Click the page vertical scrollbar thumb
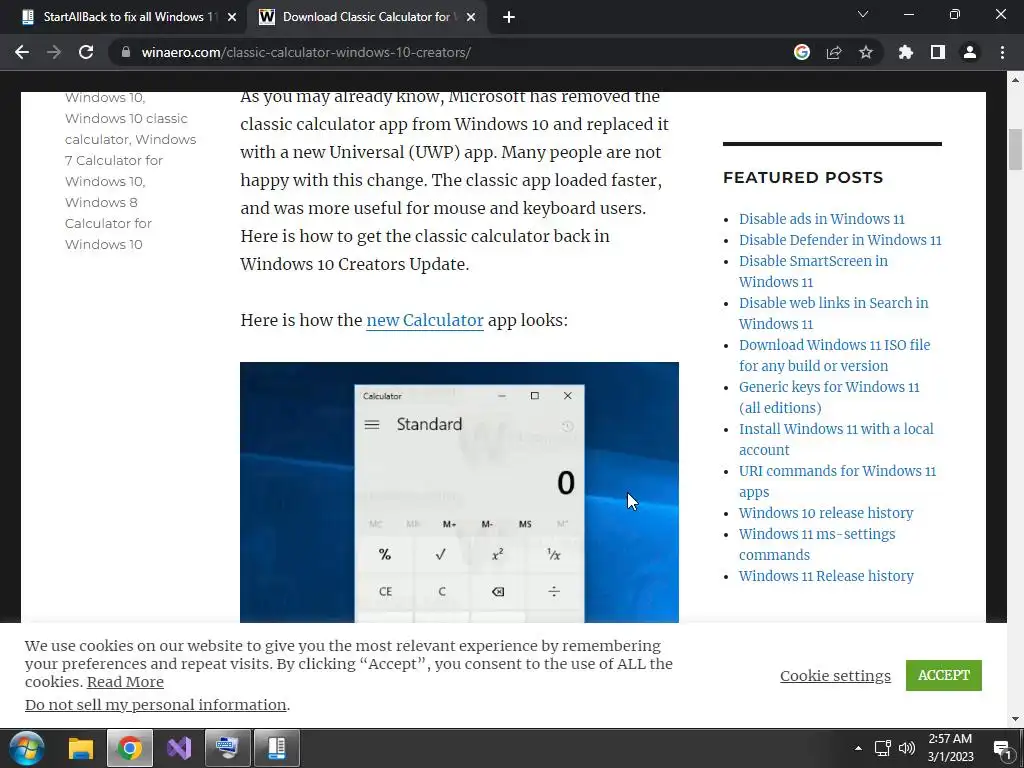1024x768 pixels. (1015, 149)
